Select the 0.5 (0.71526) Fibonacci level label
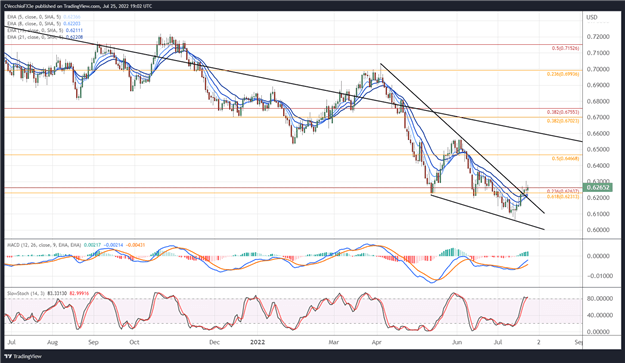 [566, 48]
